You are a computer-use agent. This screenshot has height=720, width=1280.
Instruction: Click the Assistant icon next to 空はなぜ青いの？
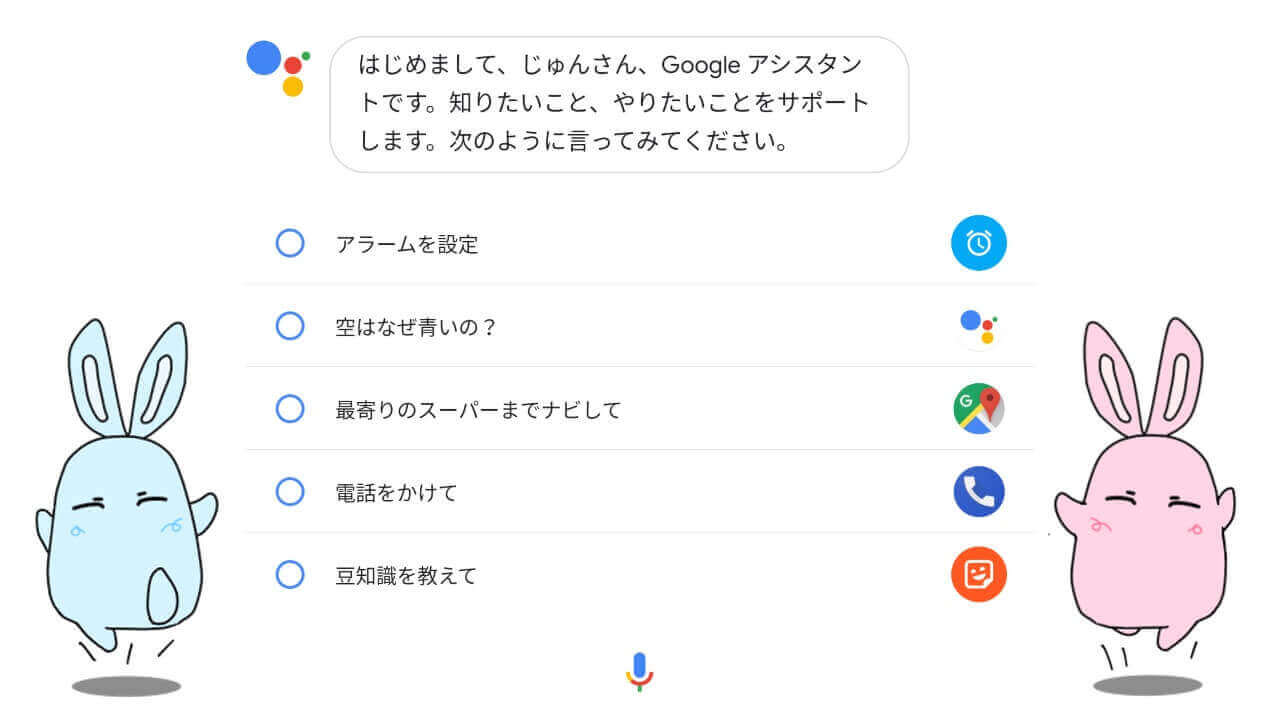[x=978, y=326]
